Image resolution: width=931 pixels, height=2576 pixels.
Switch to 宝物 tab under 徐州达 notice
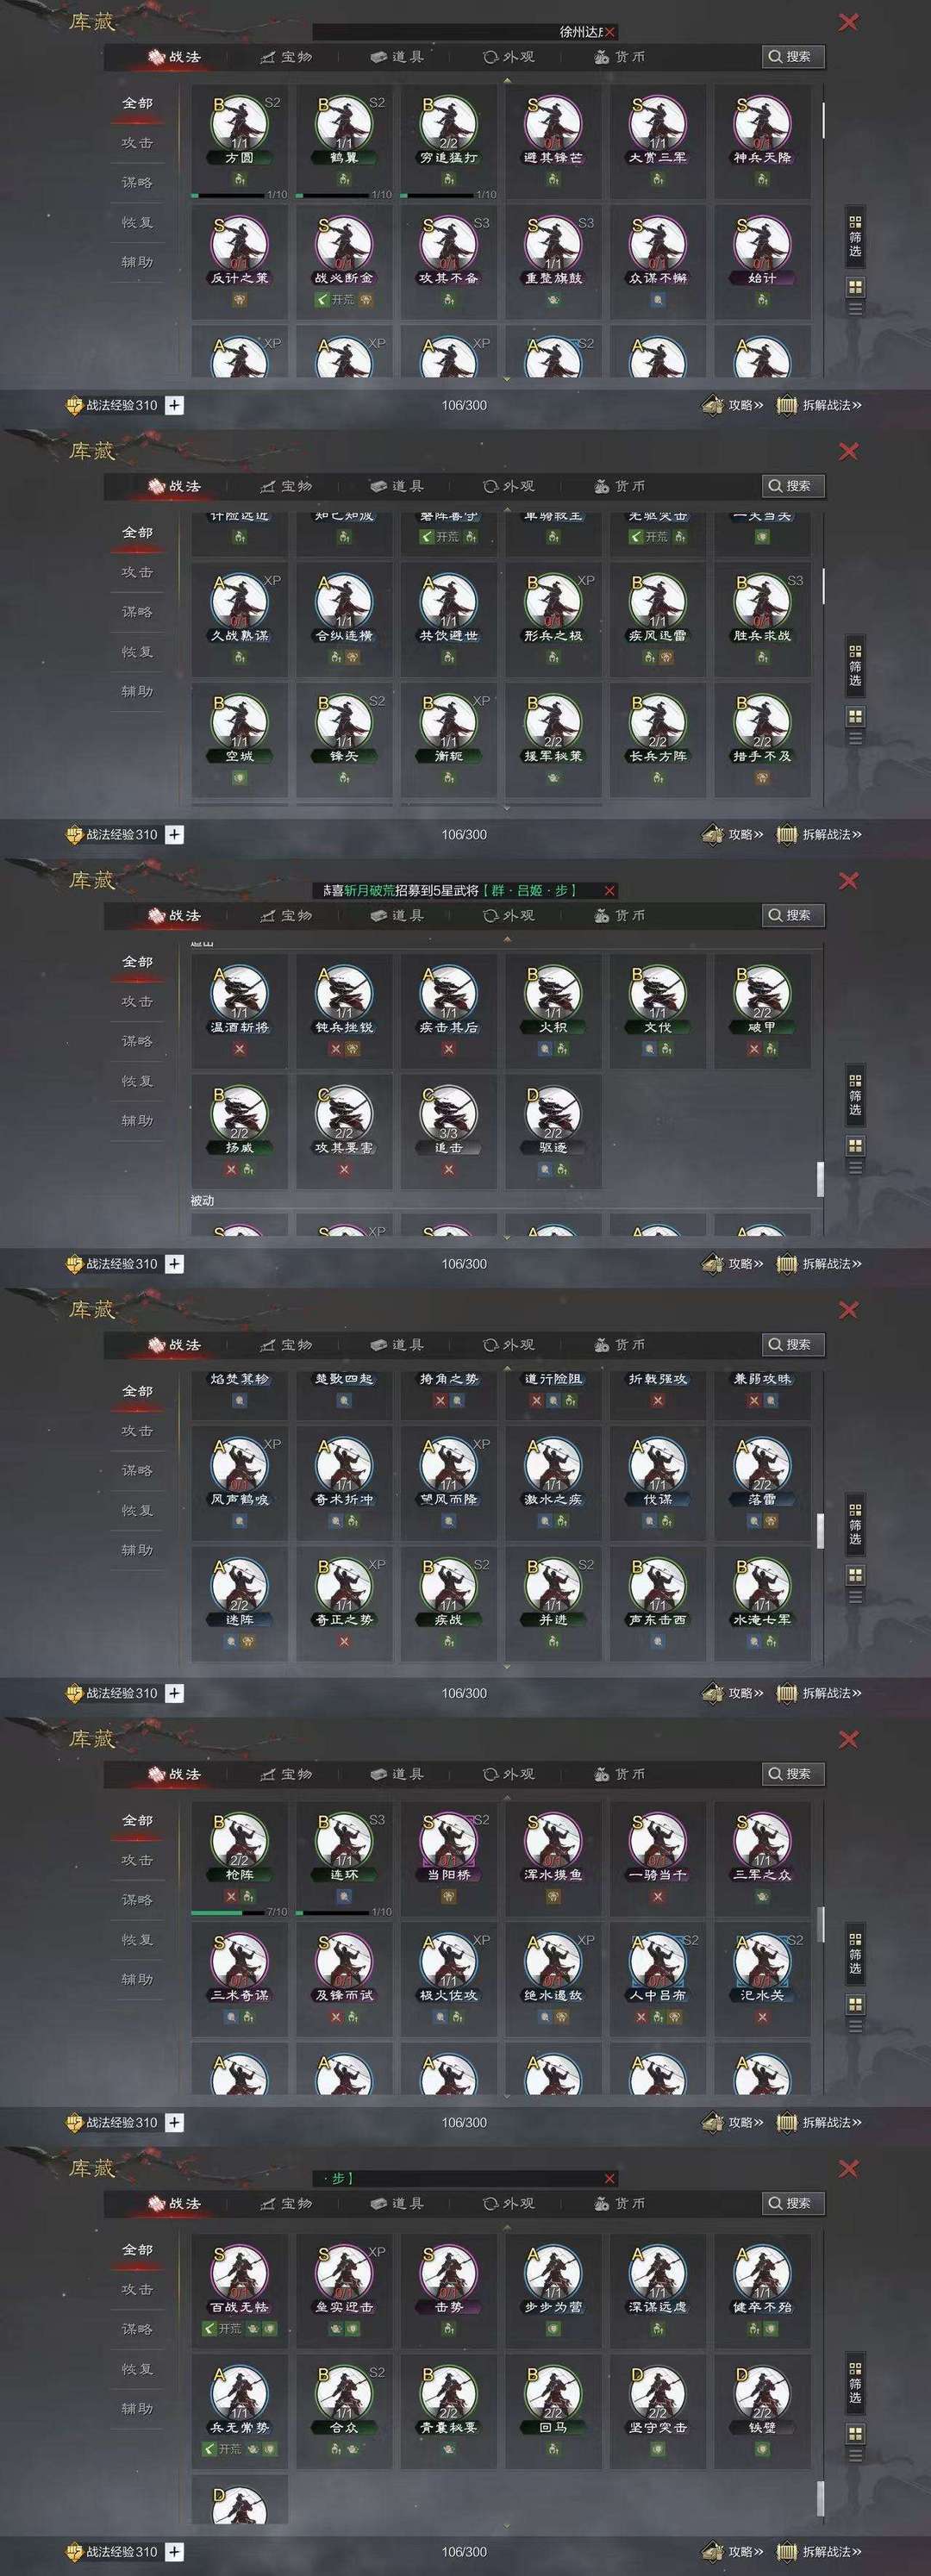(286, 57)
